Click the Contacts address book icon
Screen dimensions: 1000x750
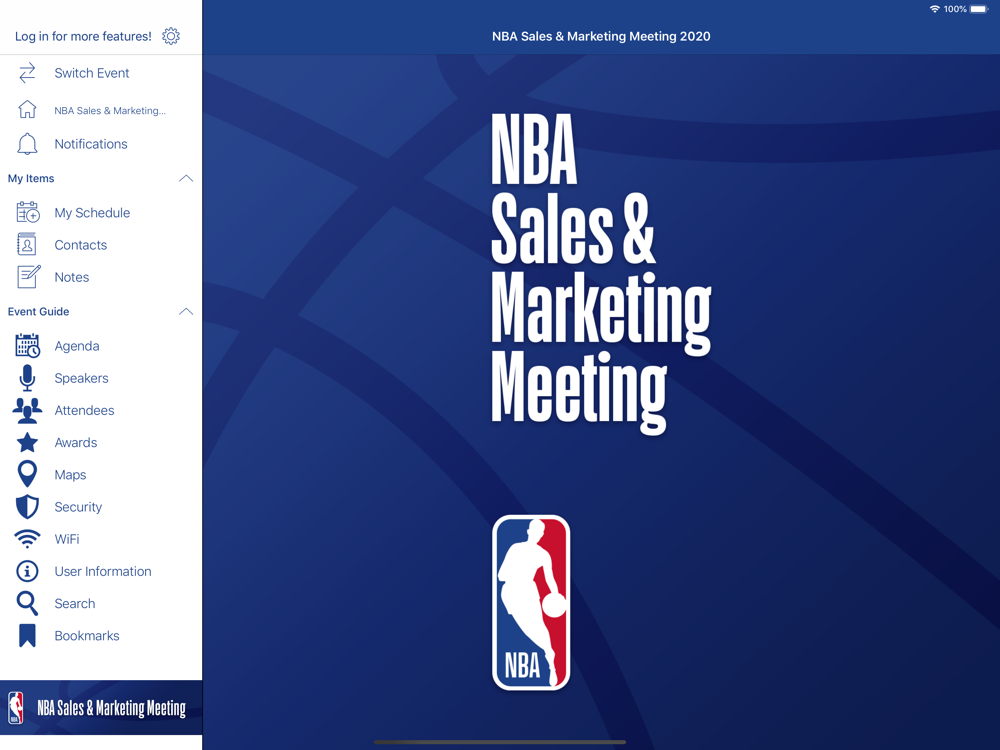27,245
